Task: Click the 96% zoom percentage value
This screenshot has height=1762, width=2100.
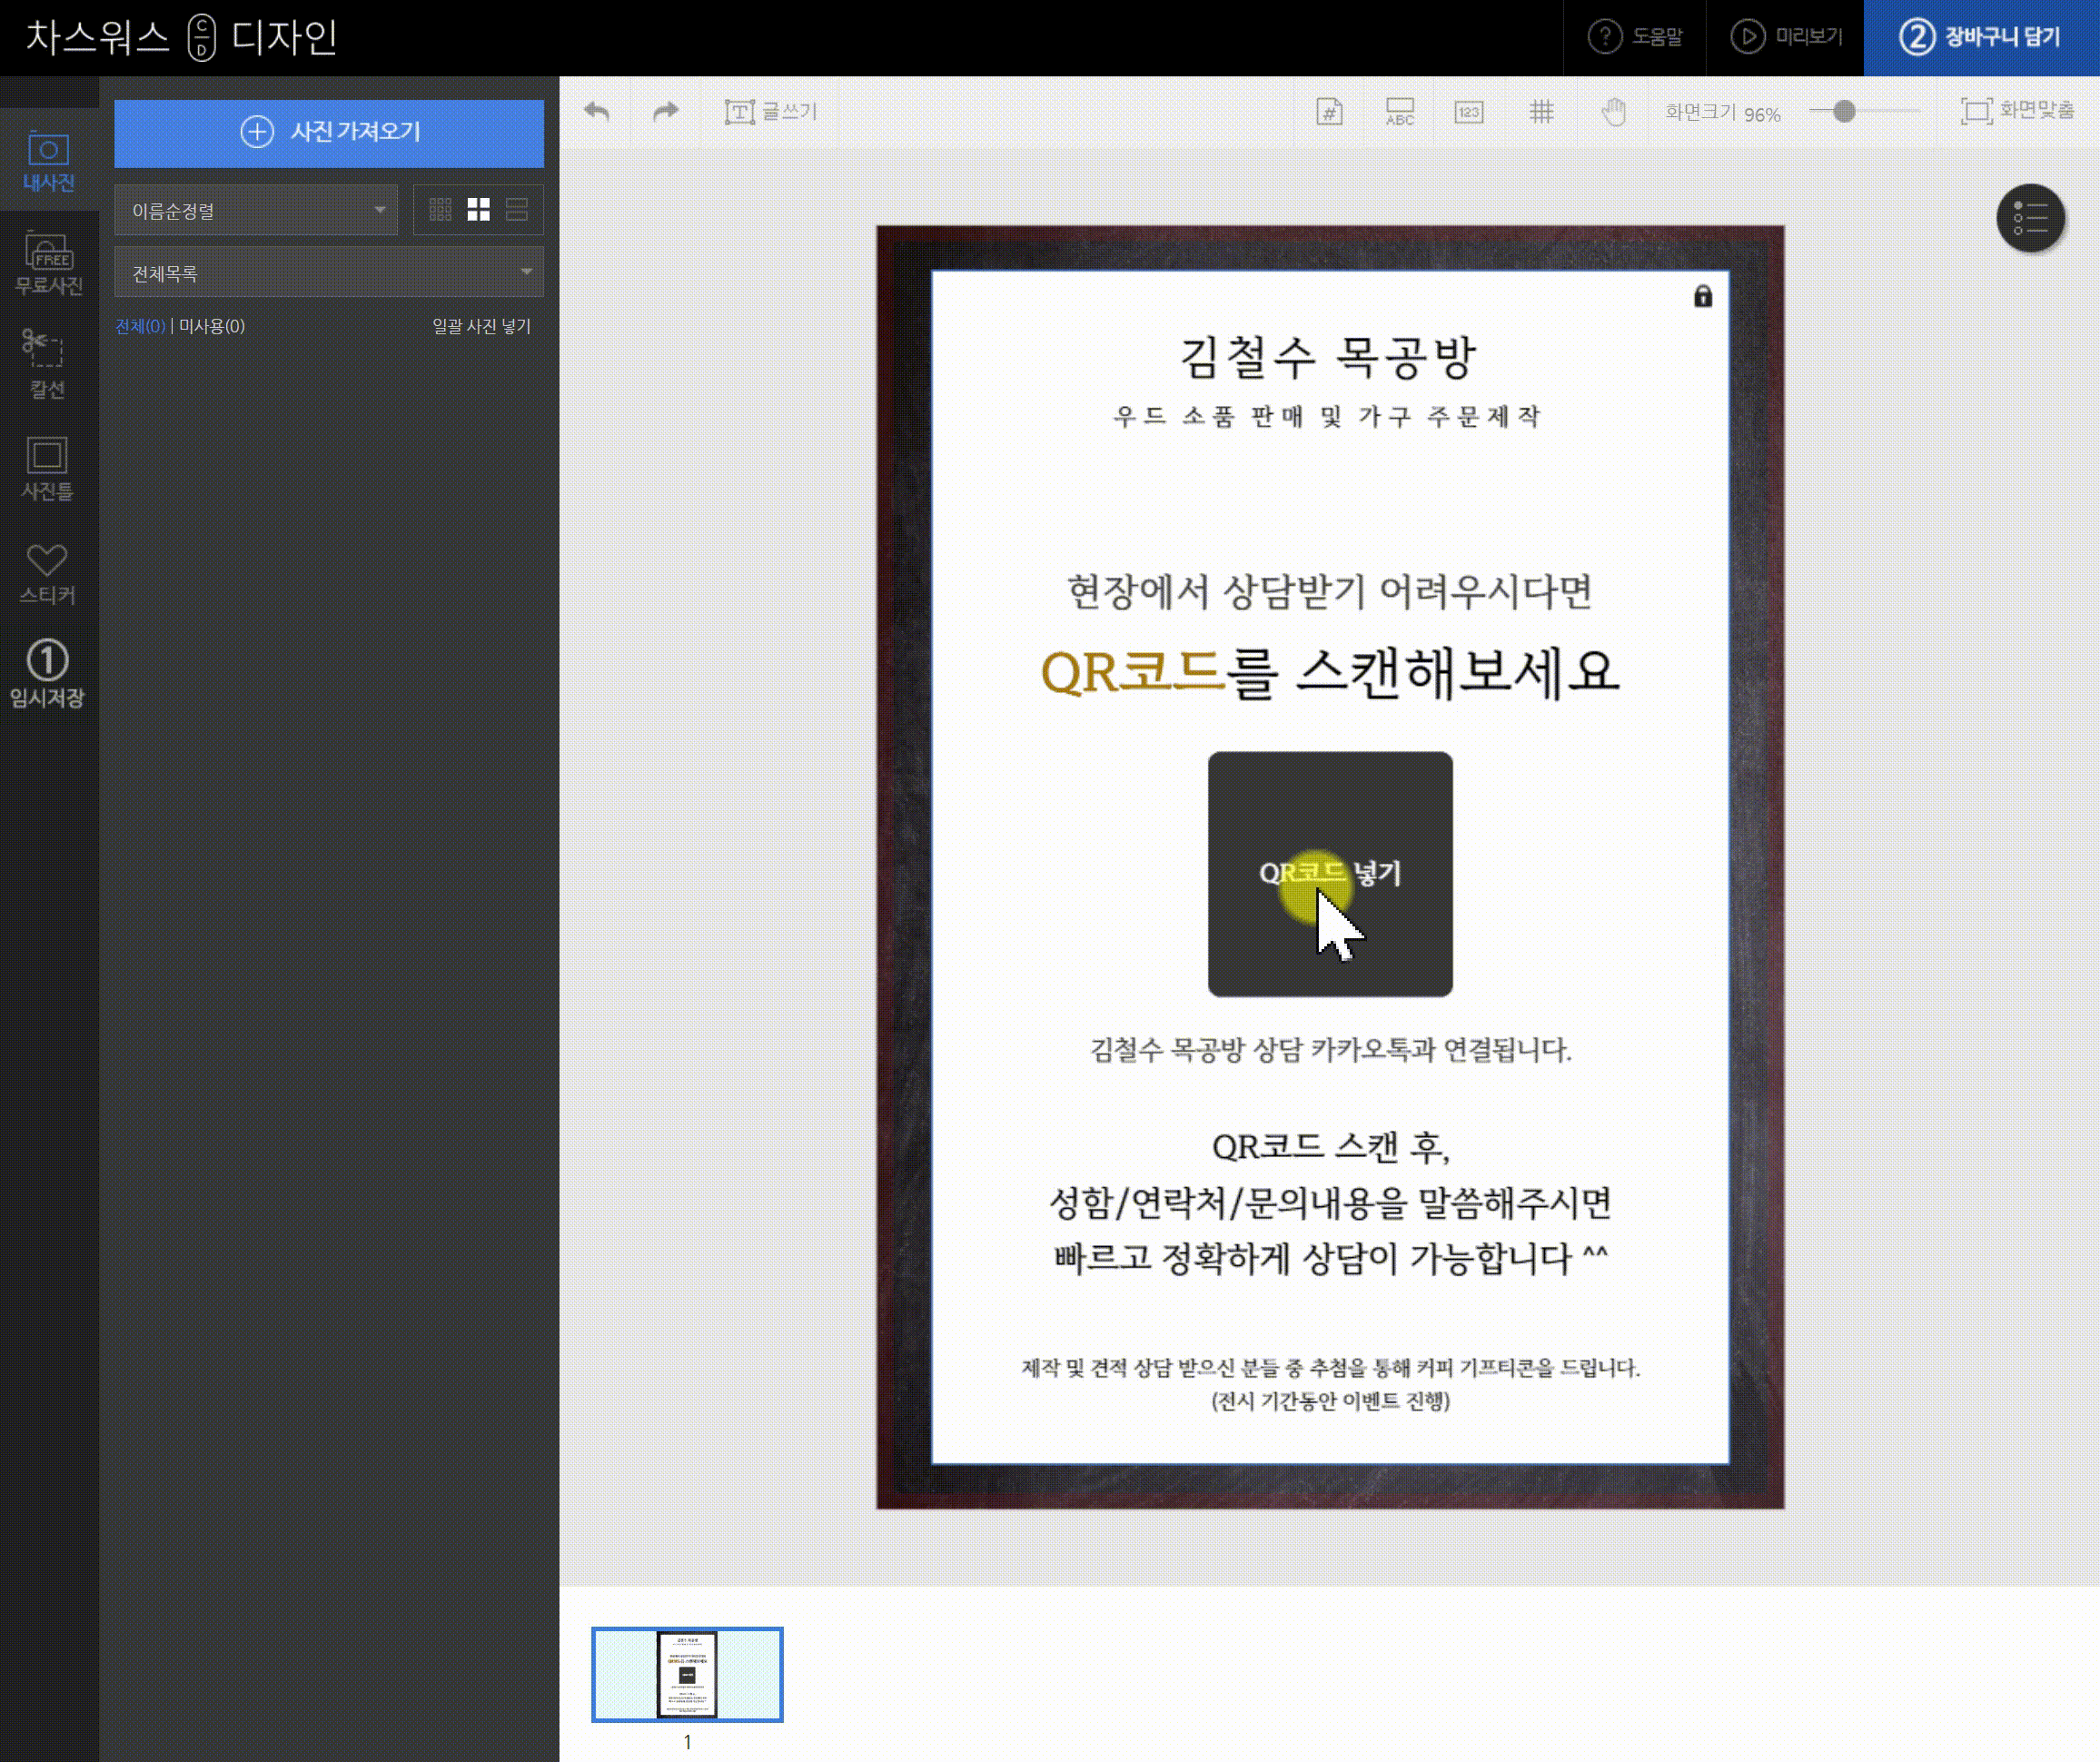Action: pyautogui.click(x=1762, y=114)
